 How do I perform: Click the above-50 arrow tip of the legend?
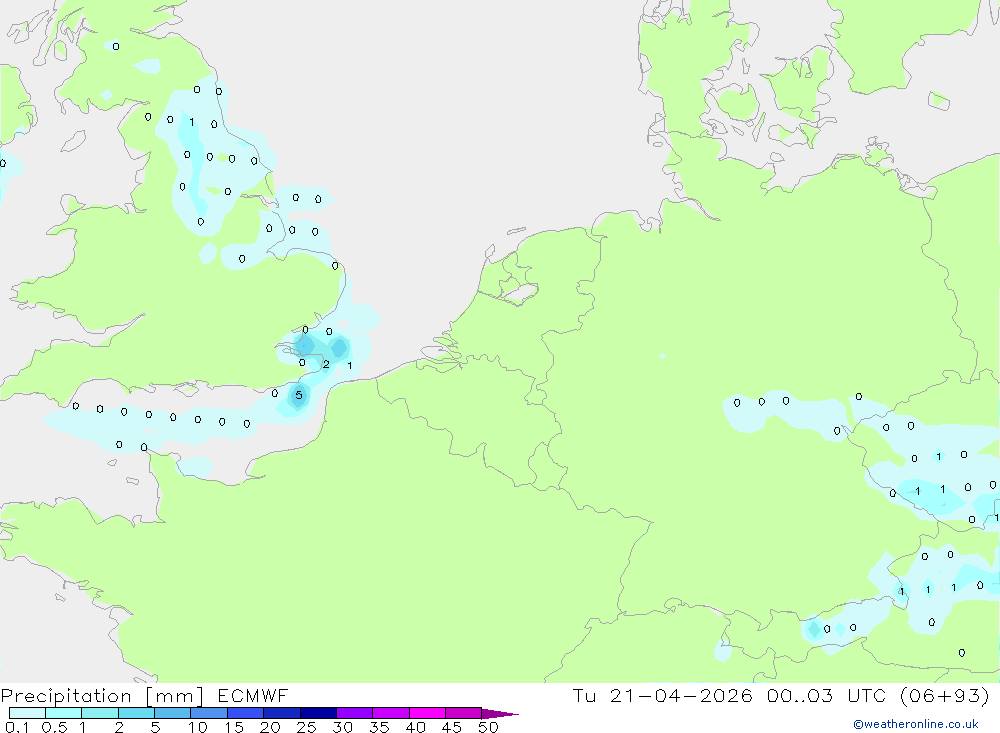(x=501, y=714)
